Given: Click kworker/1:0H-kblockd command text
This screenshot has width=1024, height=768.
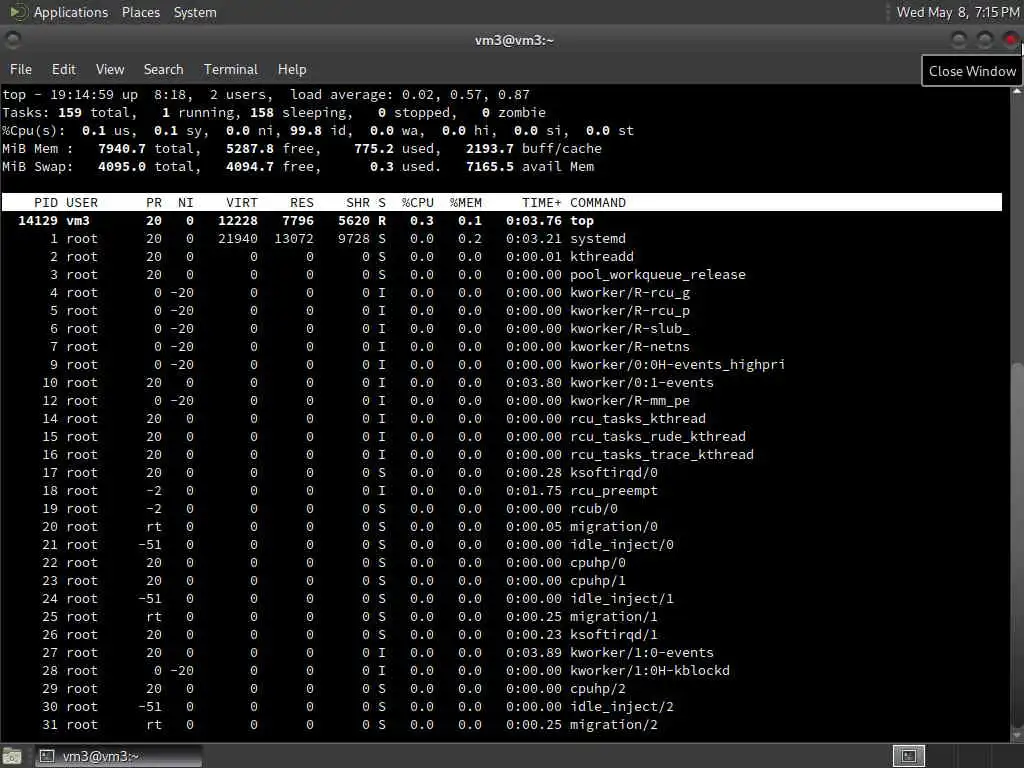Looking at the screenshot, I should [649, 671].
